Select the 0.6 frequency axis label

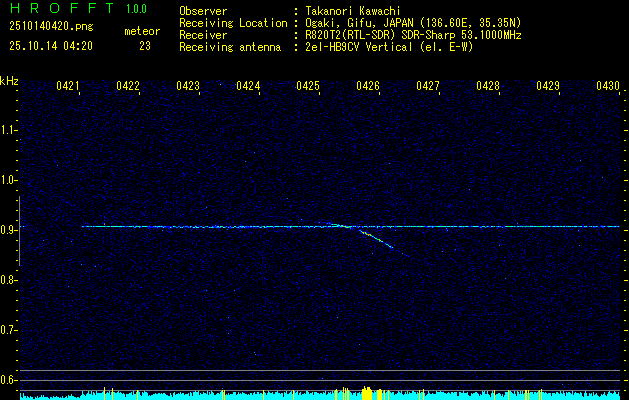pos(9,380)
